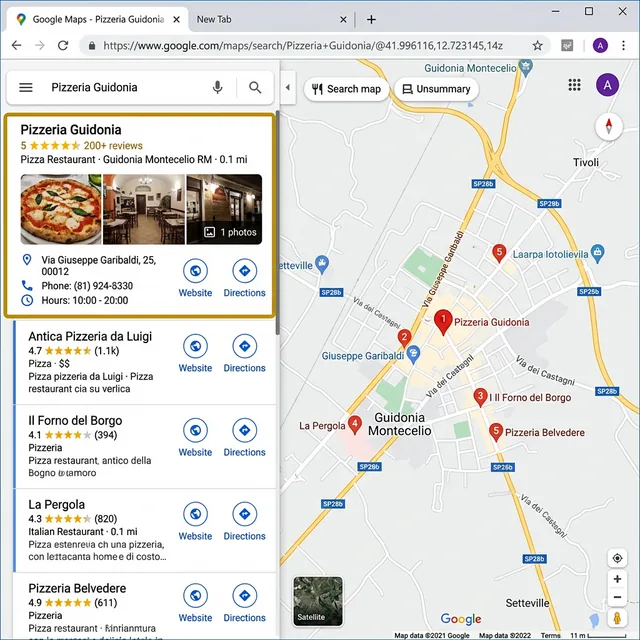This screenshot has width=640, height=640.
Task: Select the La Pergola result title
Action: pos(56,505)
